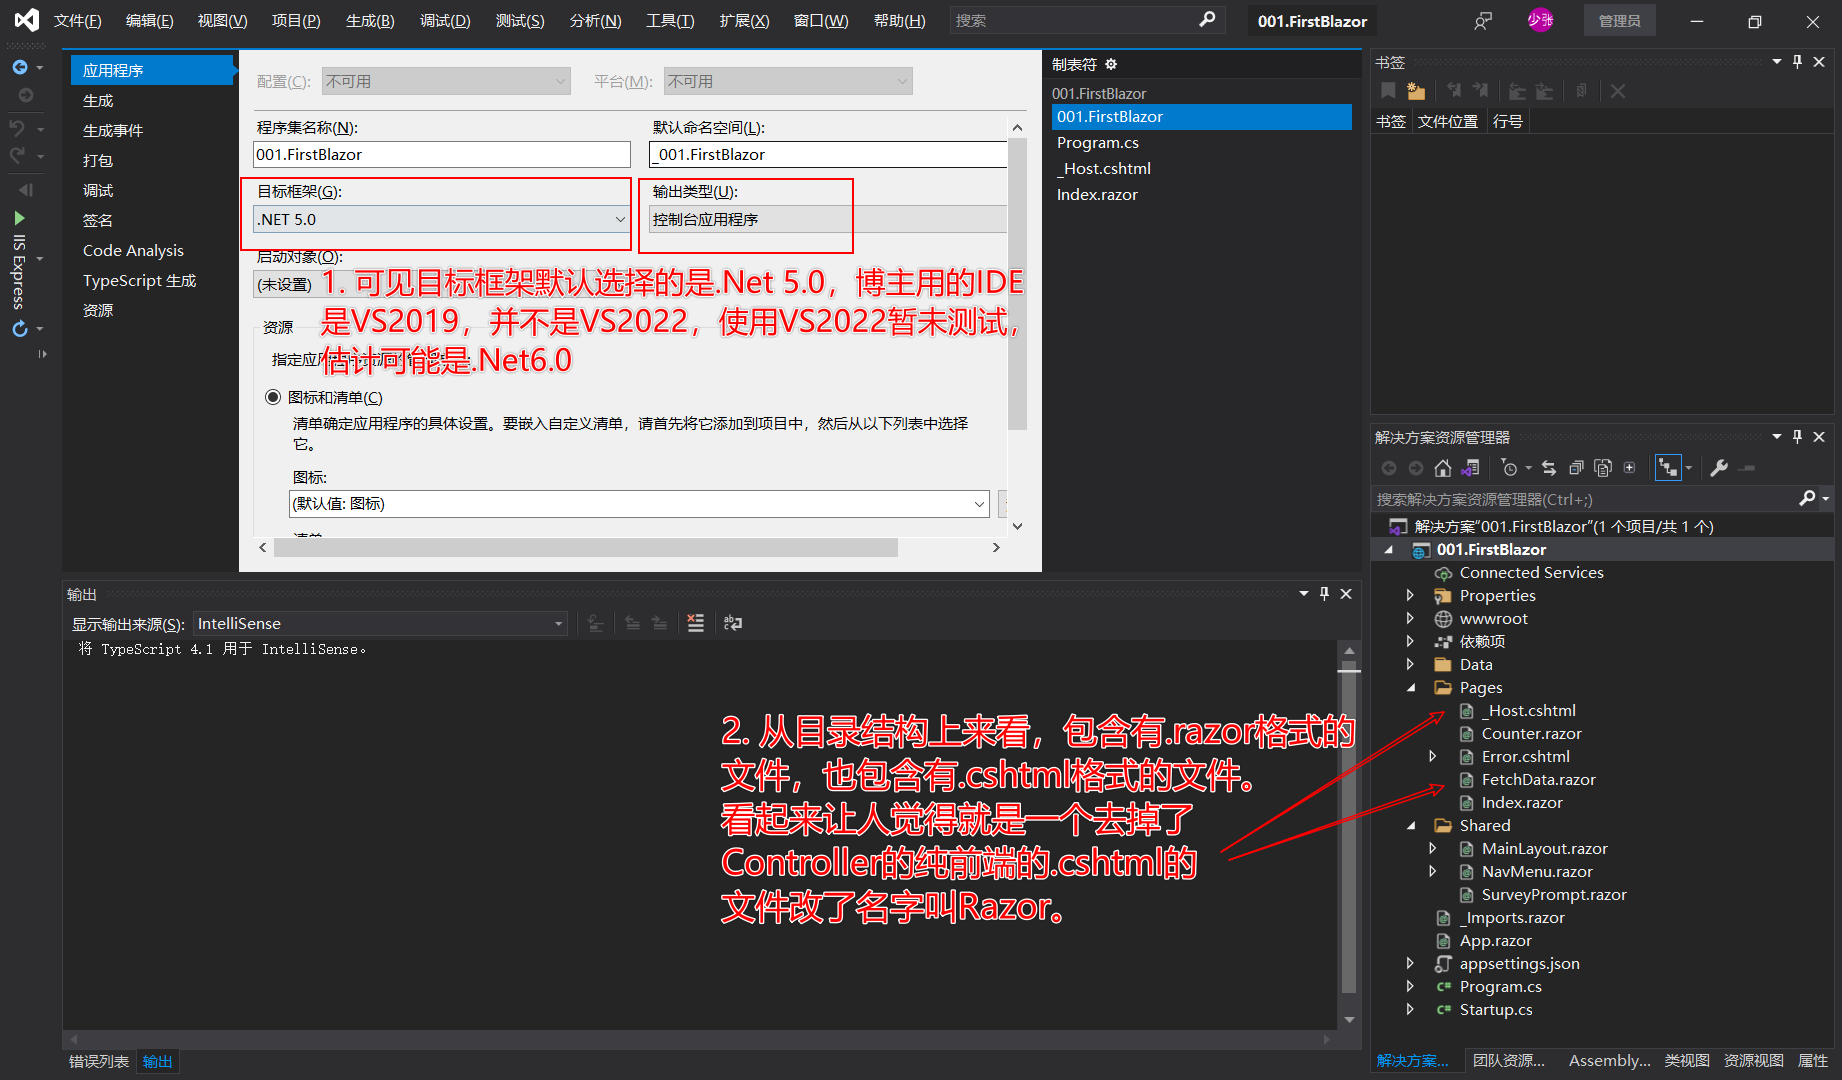
Task: Click Solution Explorer search magnifier icon
Action: [x=1807, y=498]
